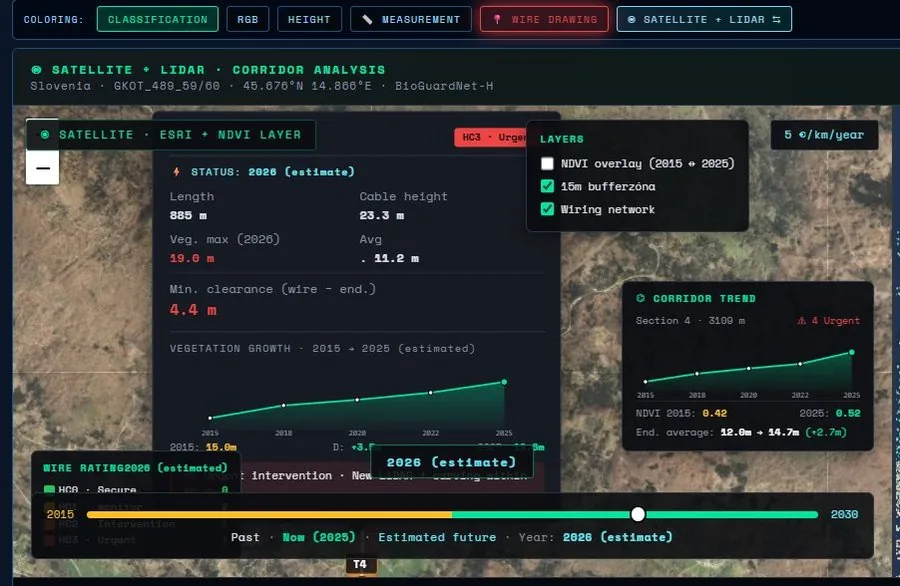Select Classification coloring mode
Viewport: 900px width, 586px height.
157,20
